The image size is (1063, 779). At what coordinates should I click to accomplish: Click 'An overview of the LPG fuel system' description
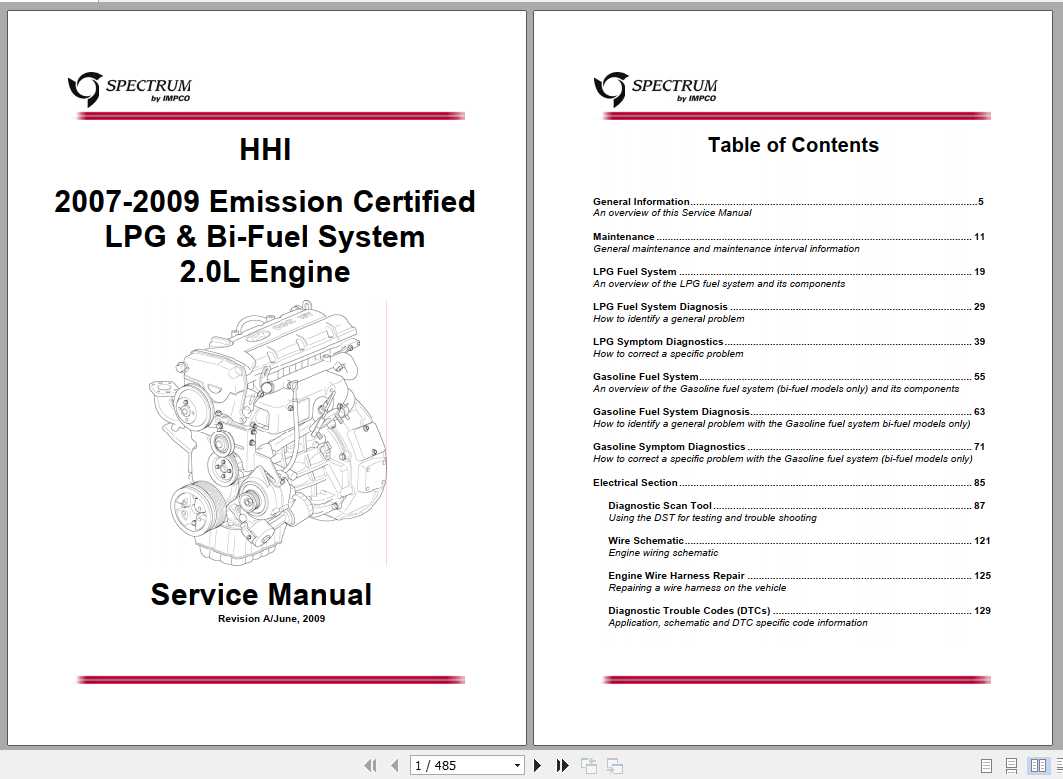pos(719,283)
